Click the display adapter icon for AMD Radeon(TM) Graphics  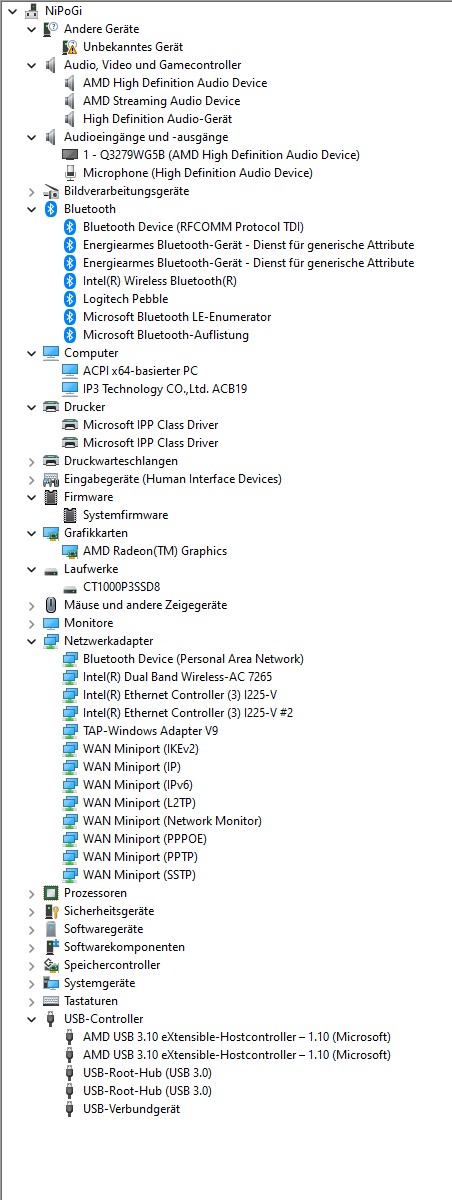point(70,551)
